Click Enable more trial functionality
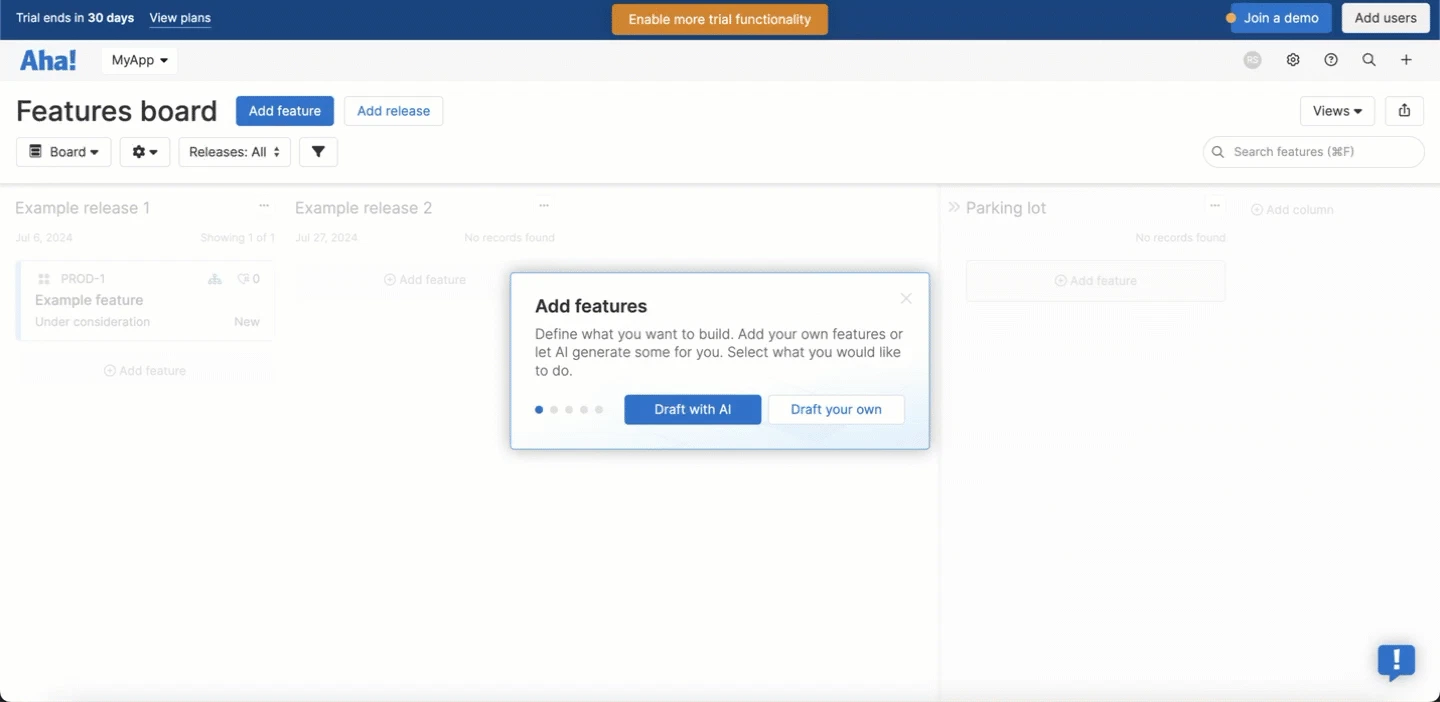The image size is (1440, 702). pyautogui.click(x=720, y=19)
